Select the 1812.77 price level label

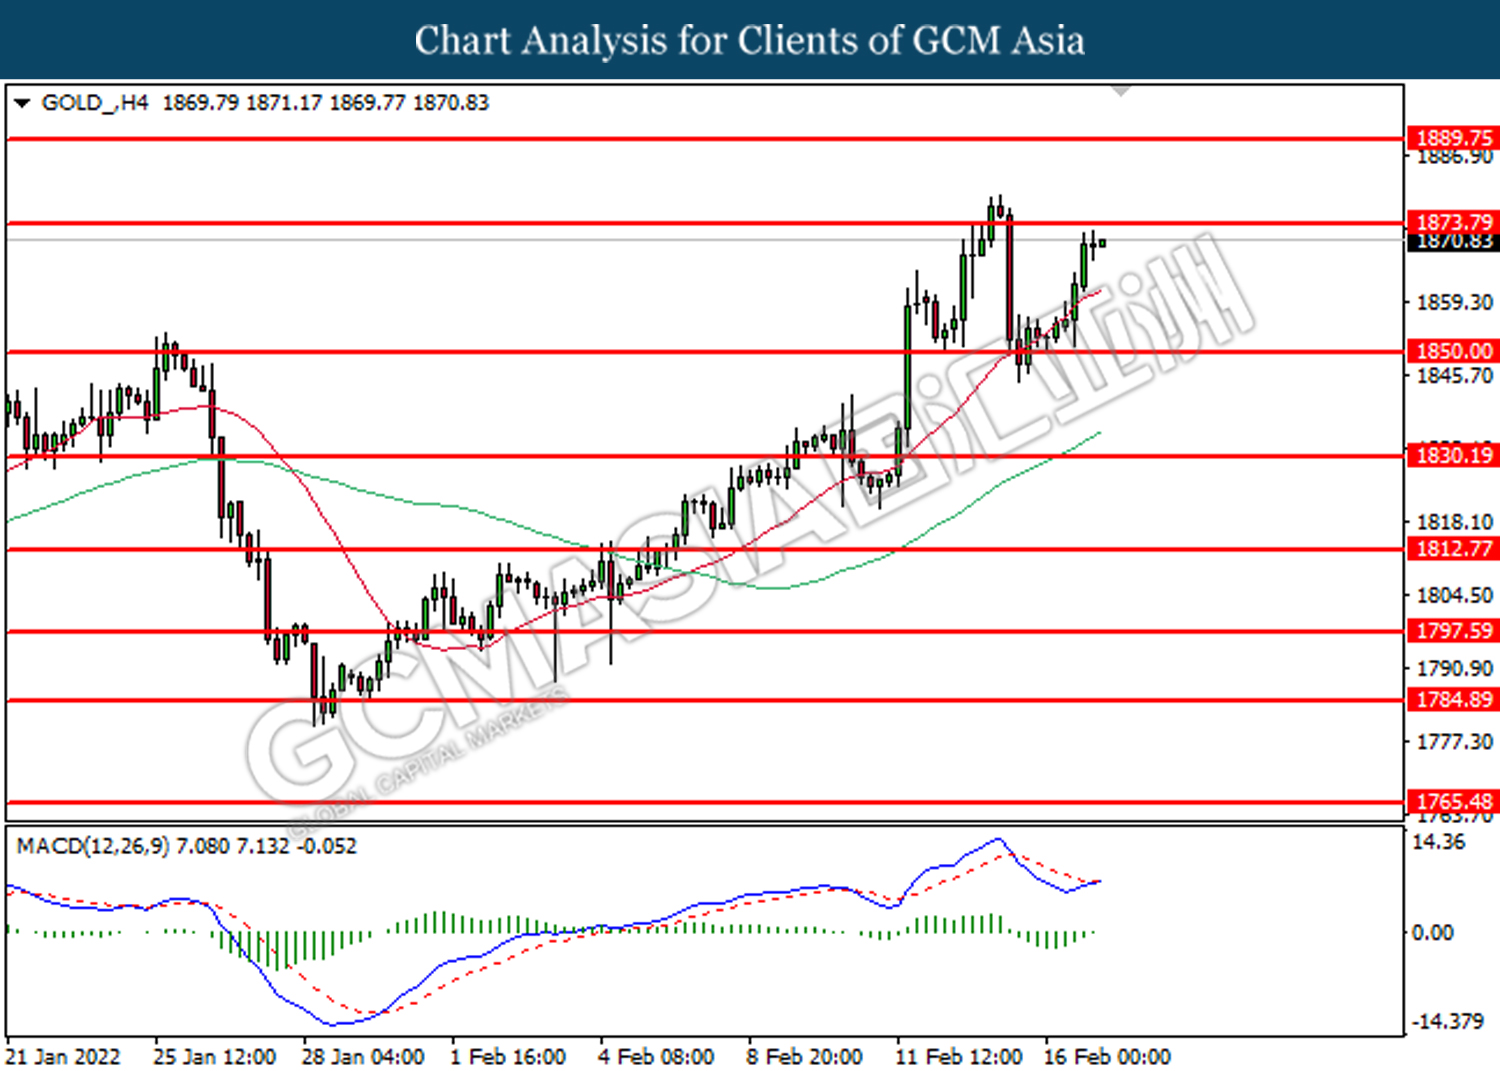(1453, 549)
